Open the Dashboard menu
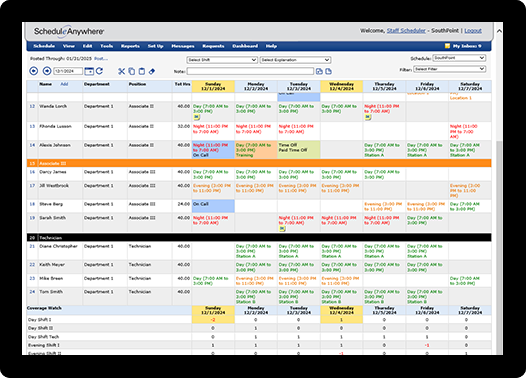 coord(245,46)
